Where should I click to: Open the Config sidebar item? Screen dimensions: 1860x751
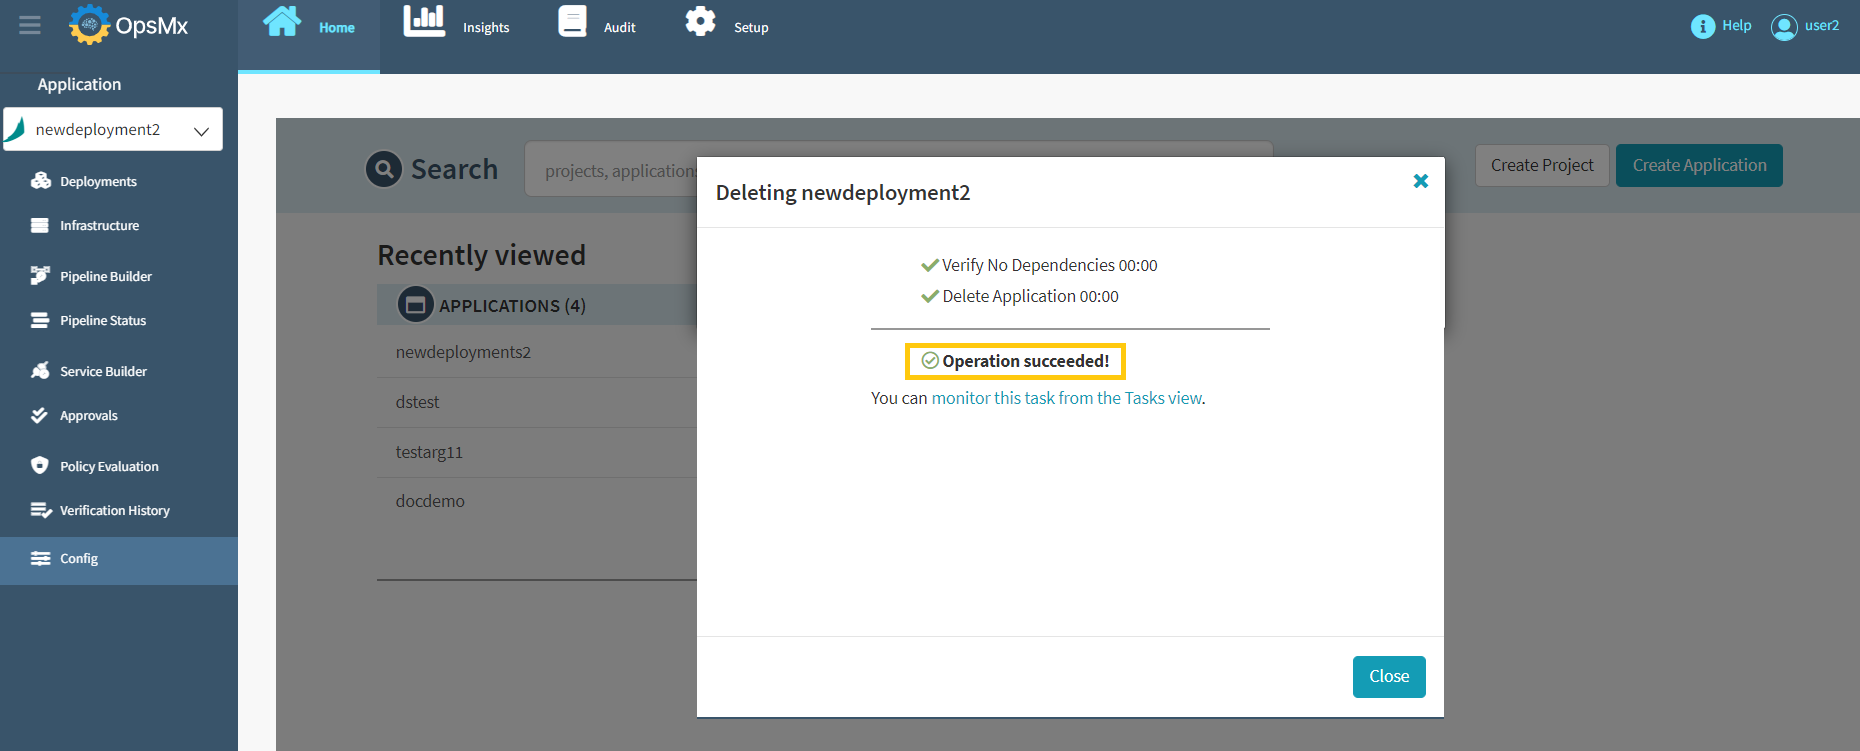pyautogui.click(x=79, y=559)
